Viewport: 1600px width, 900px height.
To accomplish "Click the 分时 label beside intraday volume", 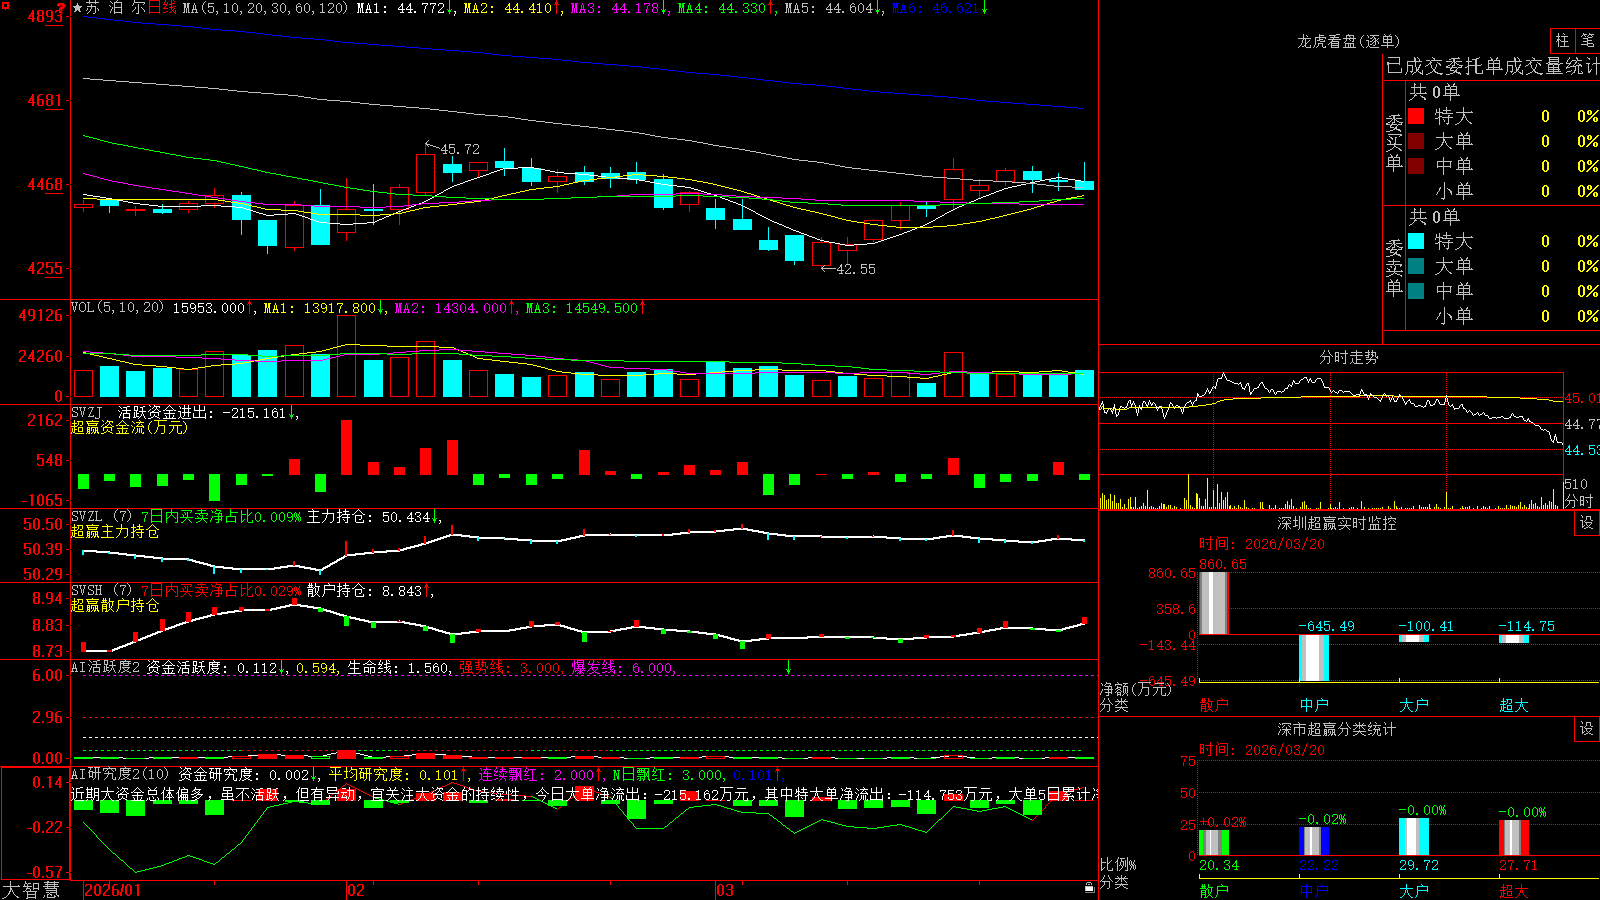I will pyautogui.click(x=1579, y=500).
